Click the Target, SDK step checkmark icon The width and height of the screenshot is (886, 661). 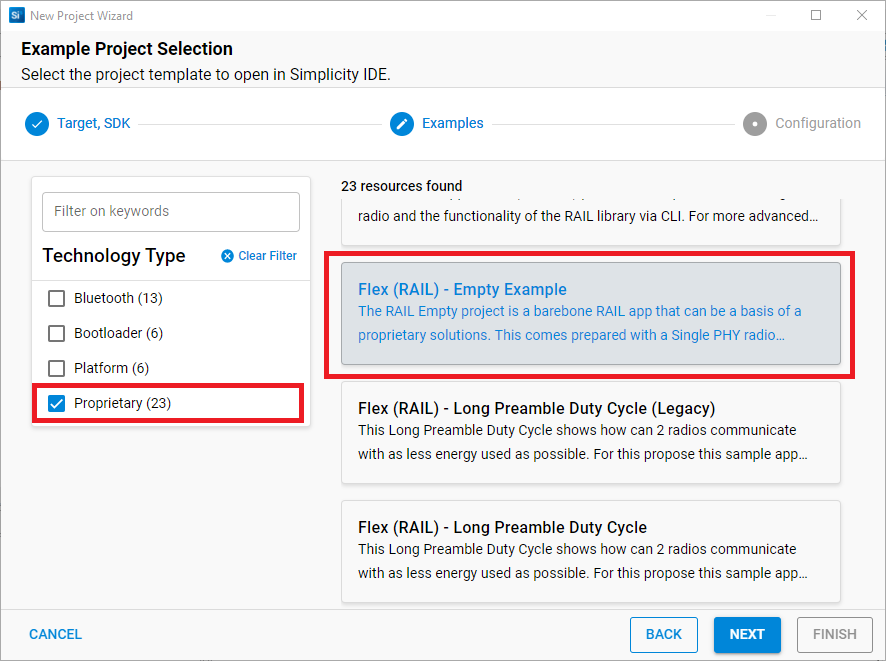coord(37,124)
